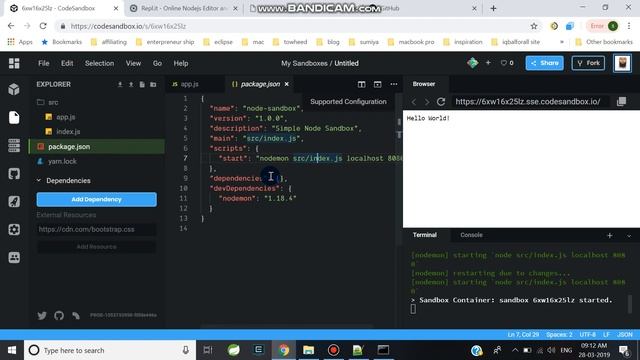Viewport: 640px width, 360px height.
Task: Open index.js in the file tree
Action: (x=68, y=132)
